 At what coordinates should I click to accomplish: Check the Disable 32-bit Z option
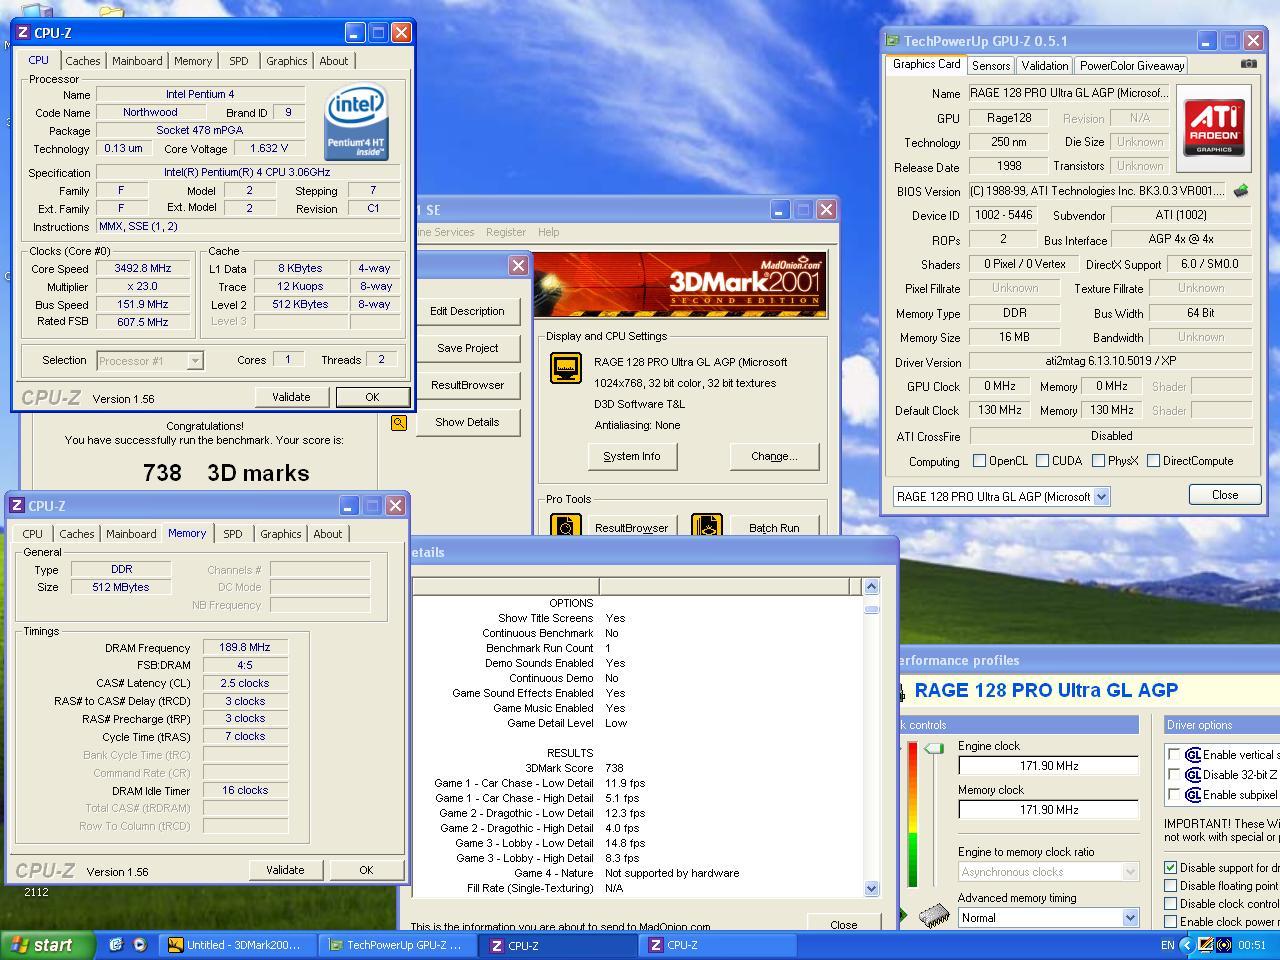coord(1174,775)
